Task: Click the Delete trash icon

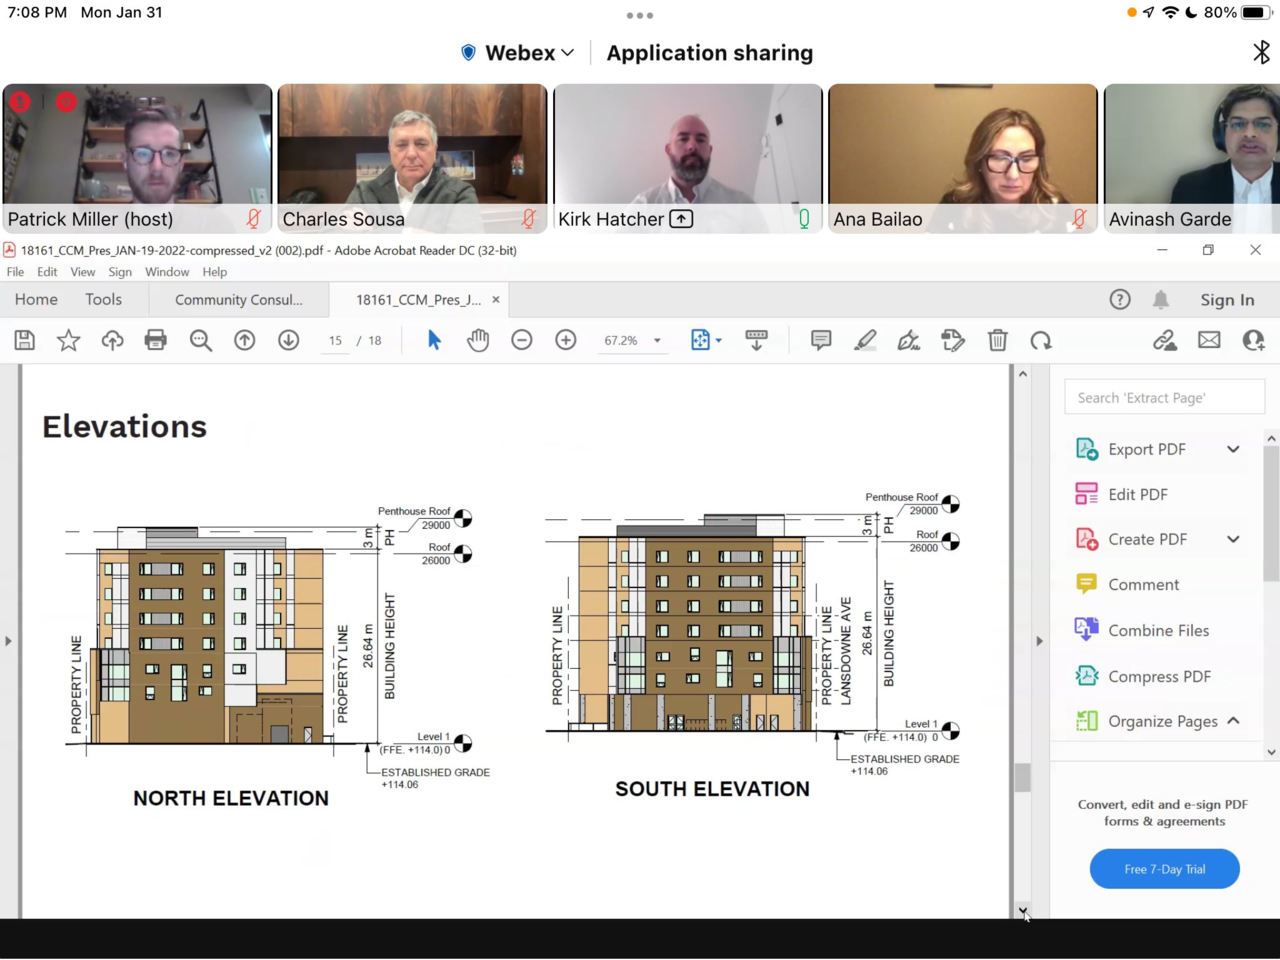Action: click(998, 341)
